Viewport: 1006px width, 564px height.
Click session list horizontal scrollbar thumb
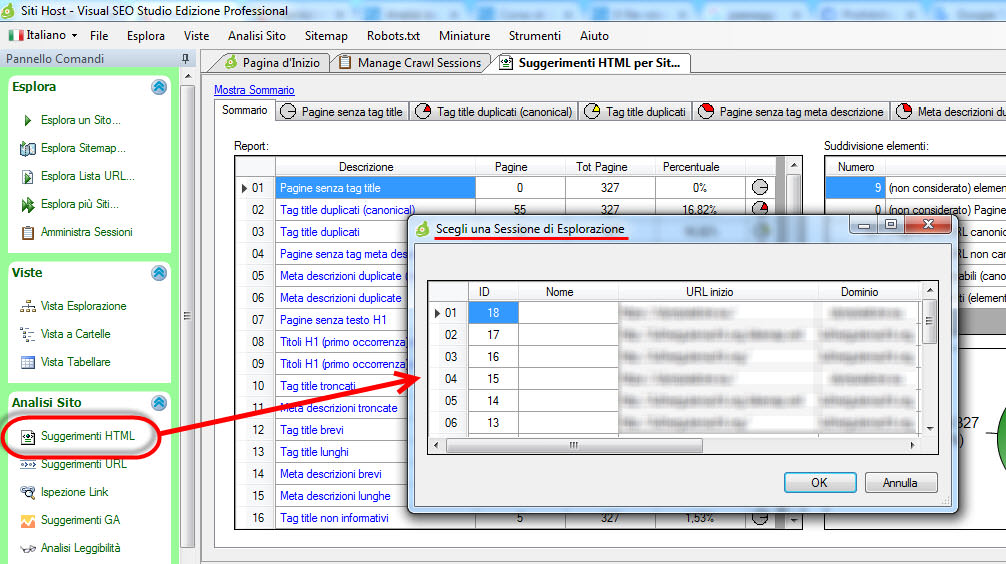[x=574, y=445]
